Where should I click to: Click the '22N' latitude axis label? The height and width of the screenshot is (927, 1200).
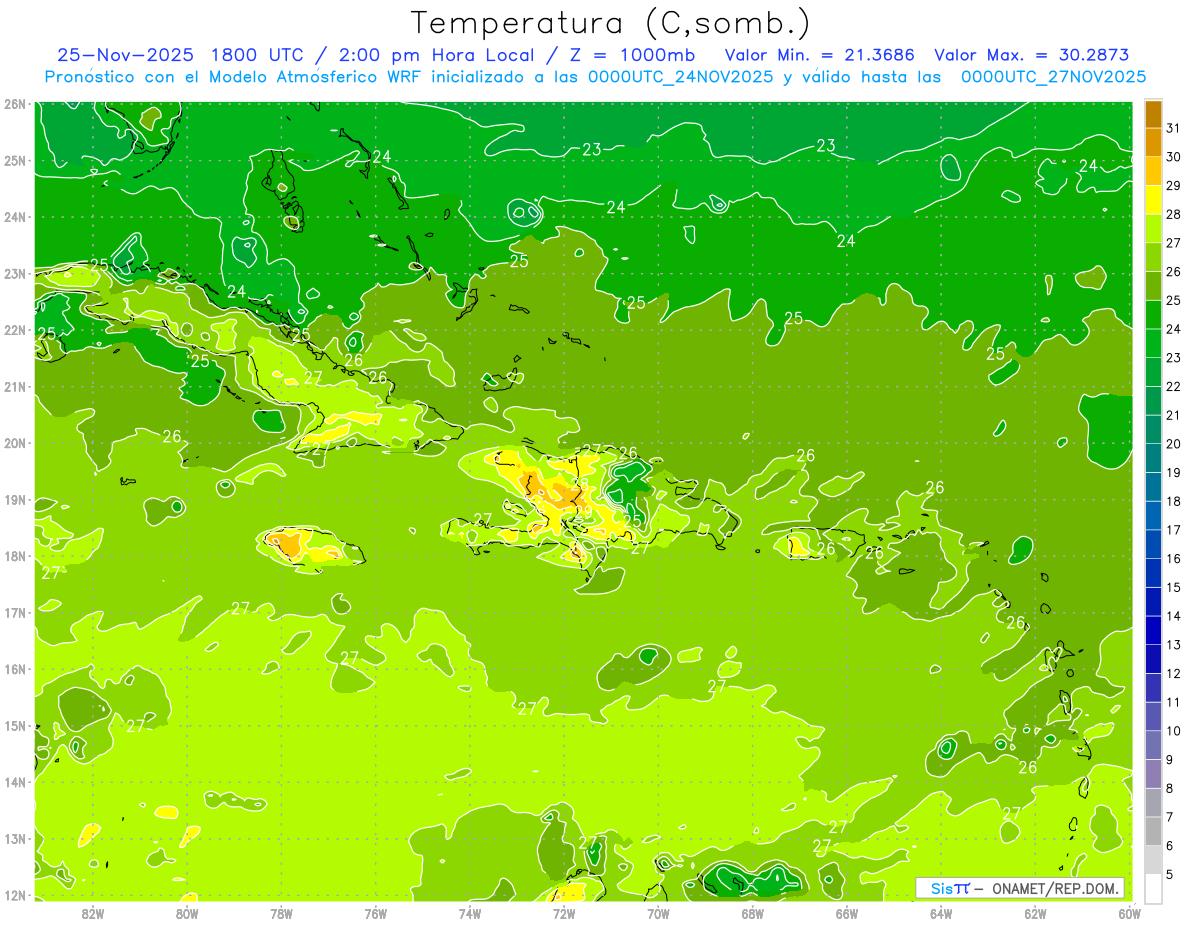click(14, 330)
